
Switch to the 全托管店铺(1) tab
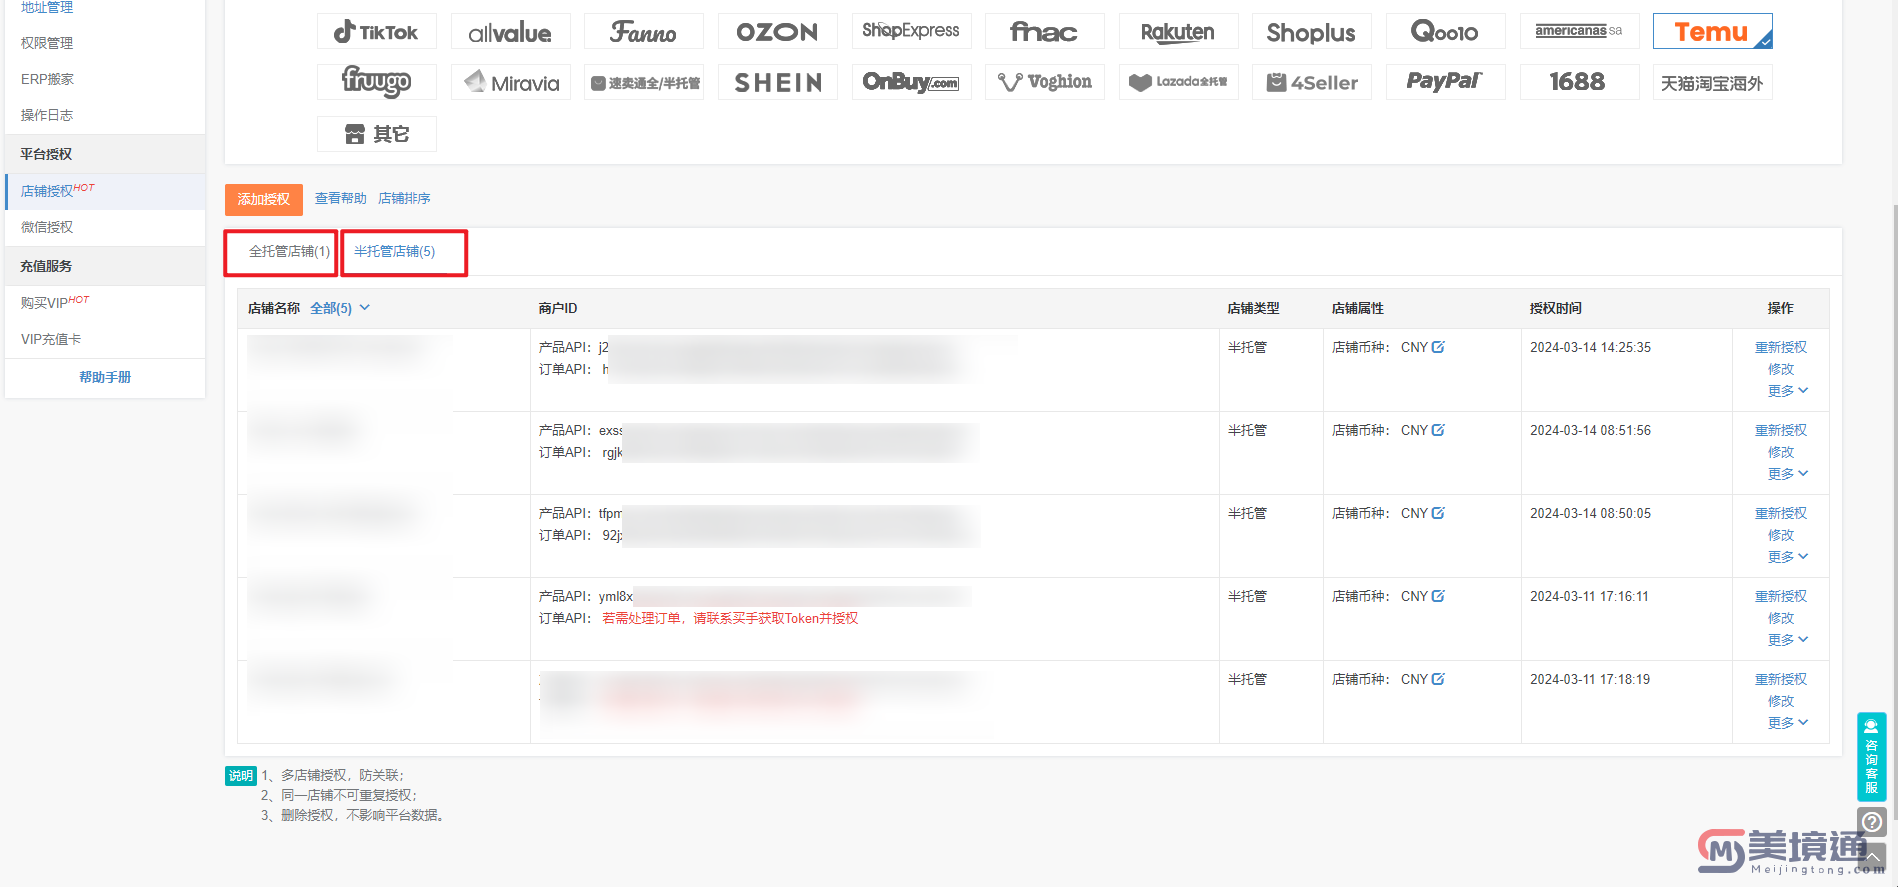tap(289, 252)
